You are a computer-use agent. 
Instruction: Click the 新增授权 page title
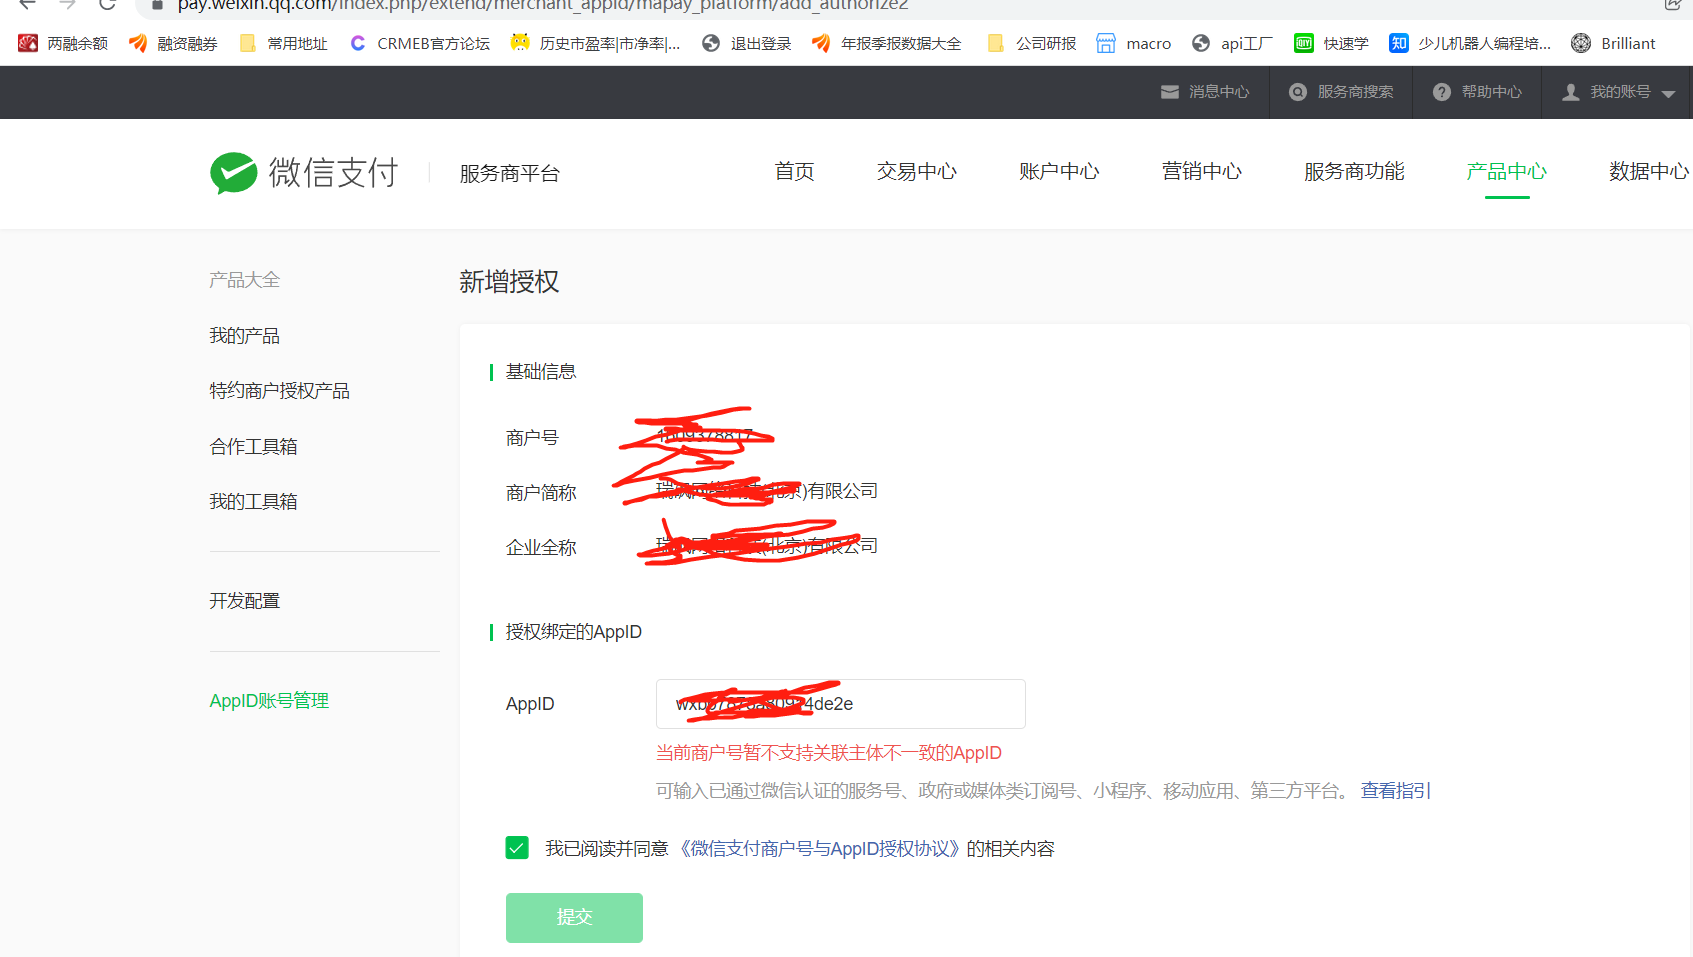coord(509,282)
